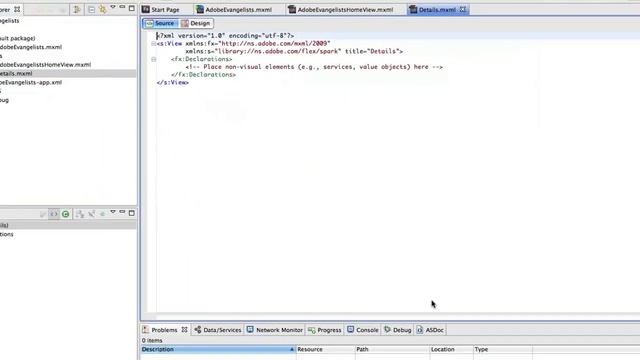Sort problems by Path column
The image size is (640, 360).
[392, 349]
